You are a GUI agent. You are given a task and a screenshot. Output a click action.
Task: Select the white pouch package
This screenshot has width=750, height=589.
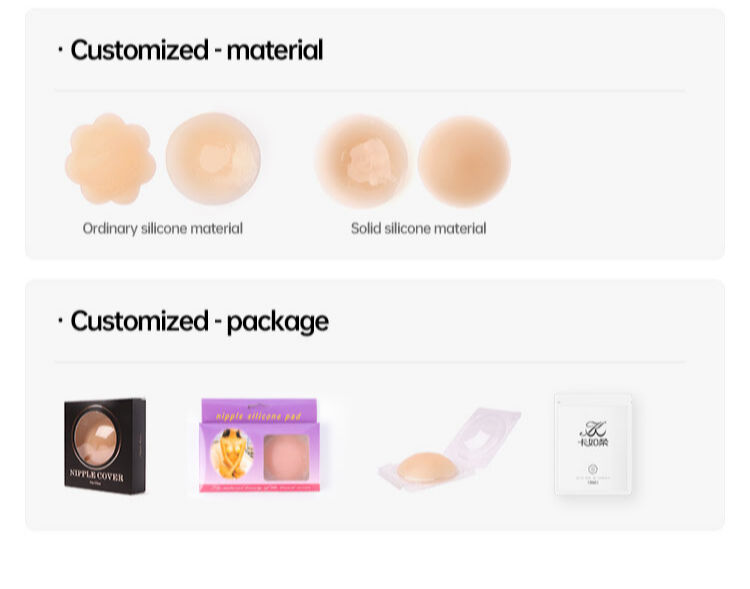point(593,443)
